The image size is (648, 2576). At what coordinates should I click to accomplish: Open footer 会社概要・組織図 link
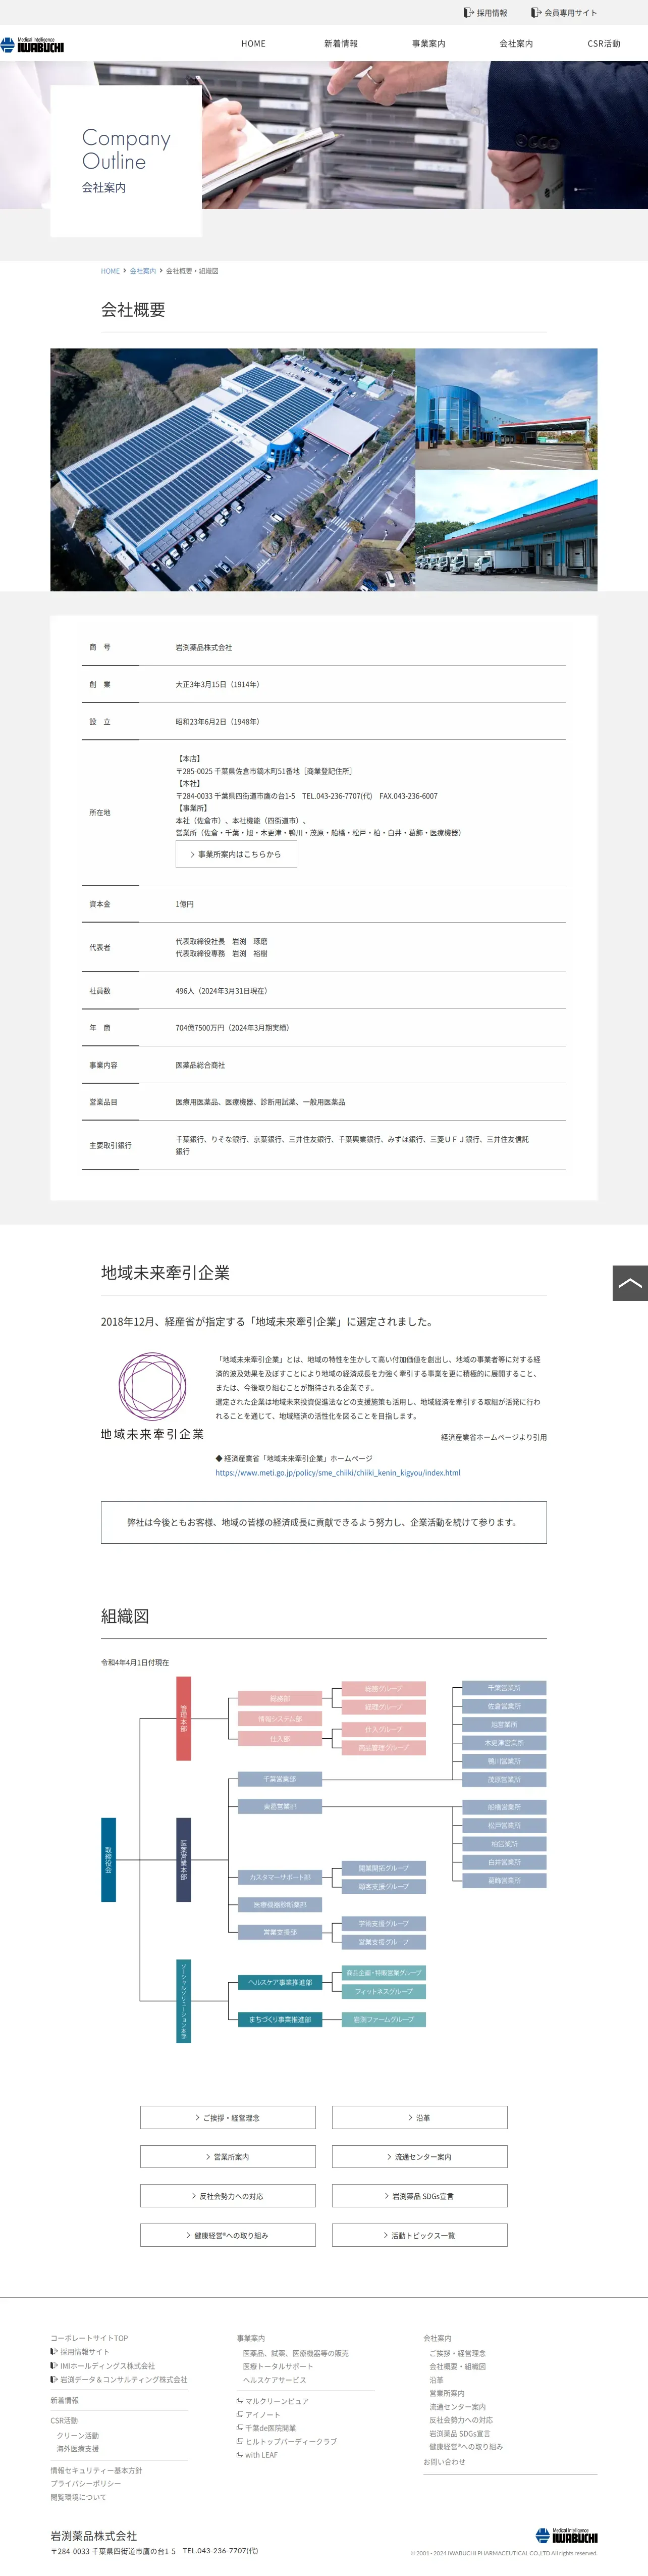[x=458, y=2366]
